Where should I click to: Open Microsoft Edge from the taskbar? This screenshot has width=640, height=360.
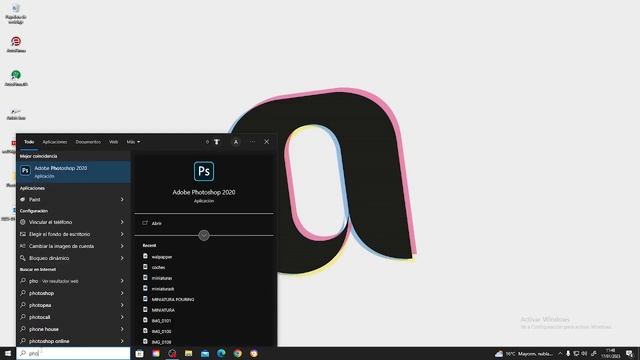tap(221, 353)
